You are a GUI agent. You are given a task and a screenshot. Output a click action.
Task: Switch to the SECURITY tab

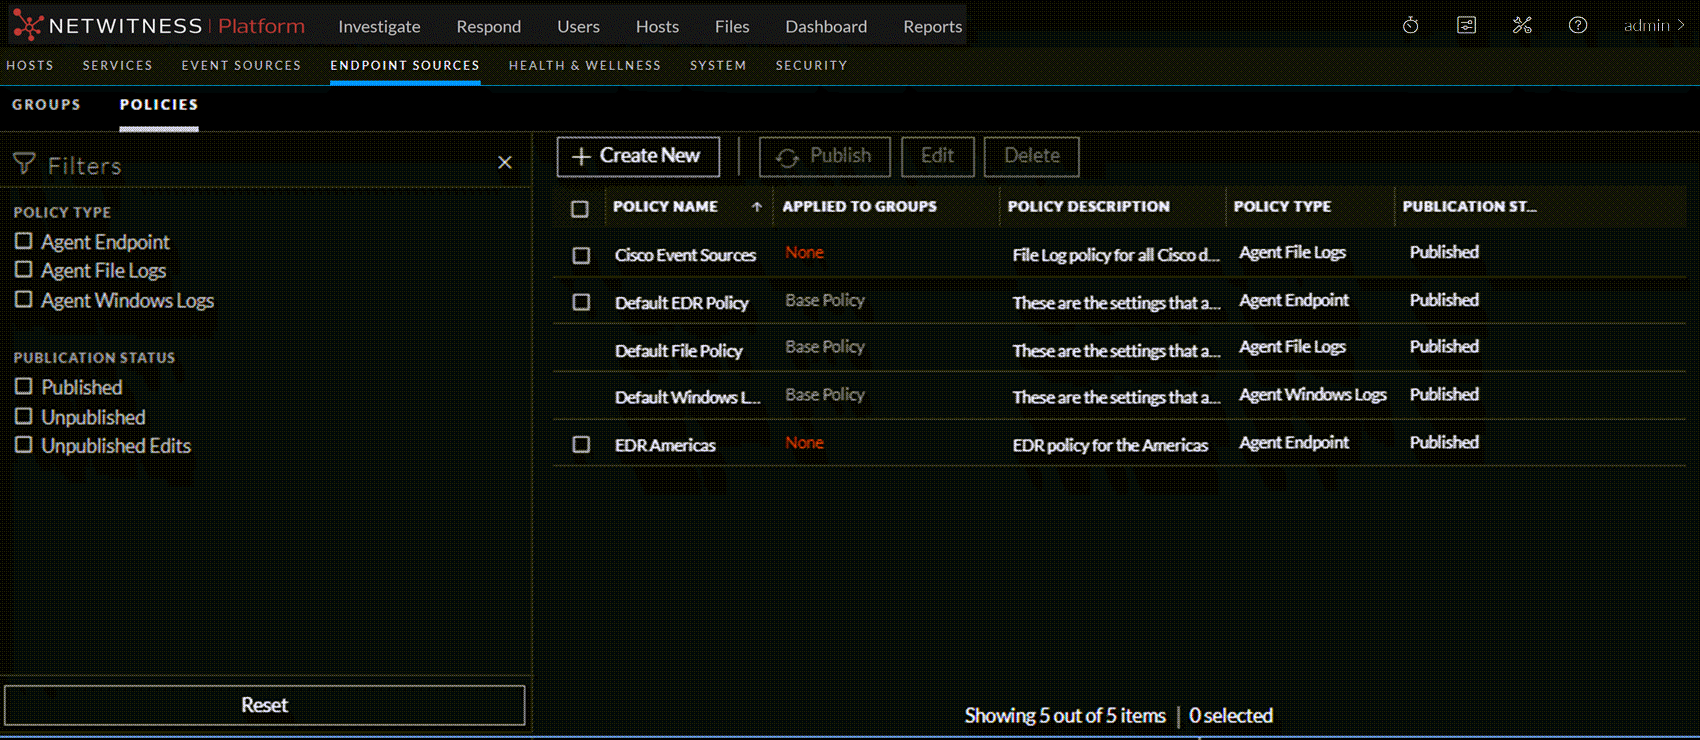(811, 65)
